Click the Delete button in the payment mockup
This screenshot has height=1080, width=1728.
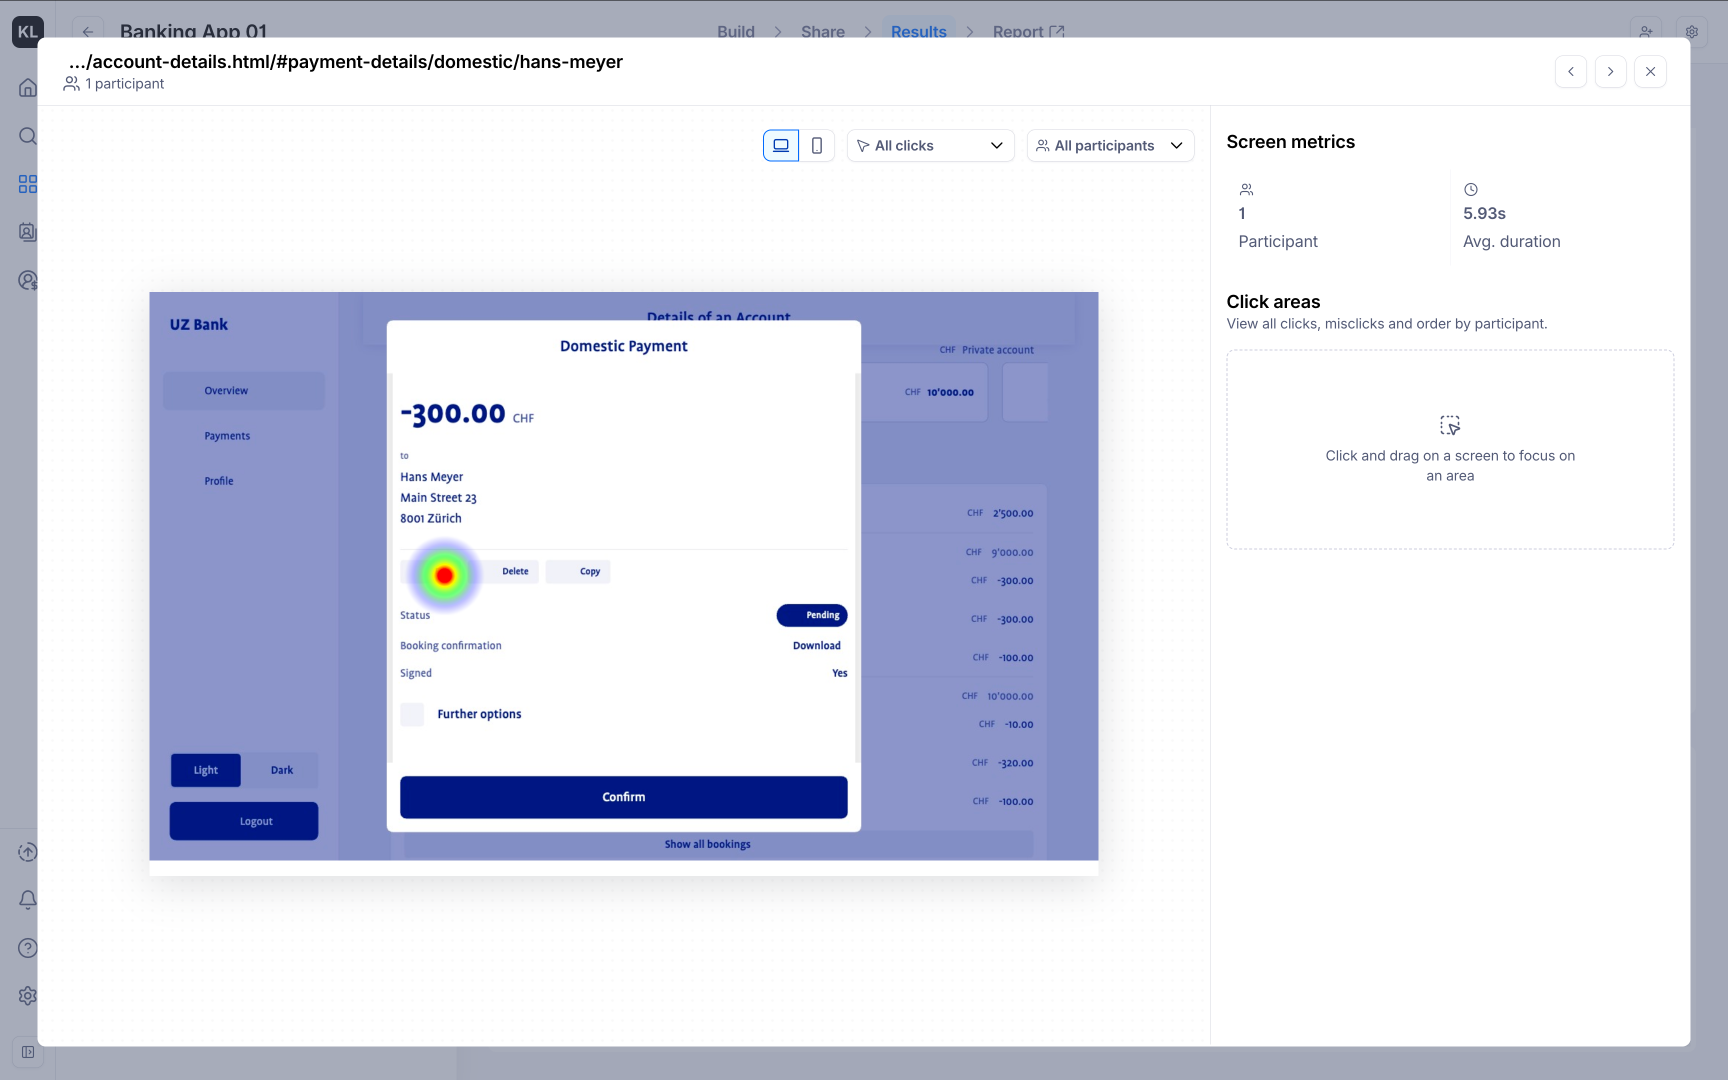[515, 572]
